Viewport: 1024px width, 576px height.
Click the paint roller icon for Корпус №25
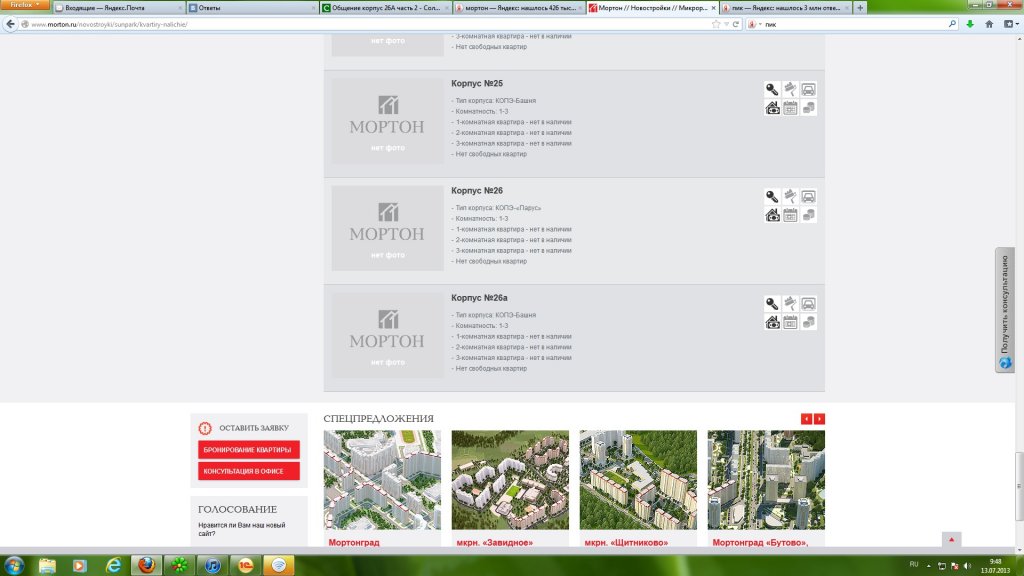click(790, 89)
